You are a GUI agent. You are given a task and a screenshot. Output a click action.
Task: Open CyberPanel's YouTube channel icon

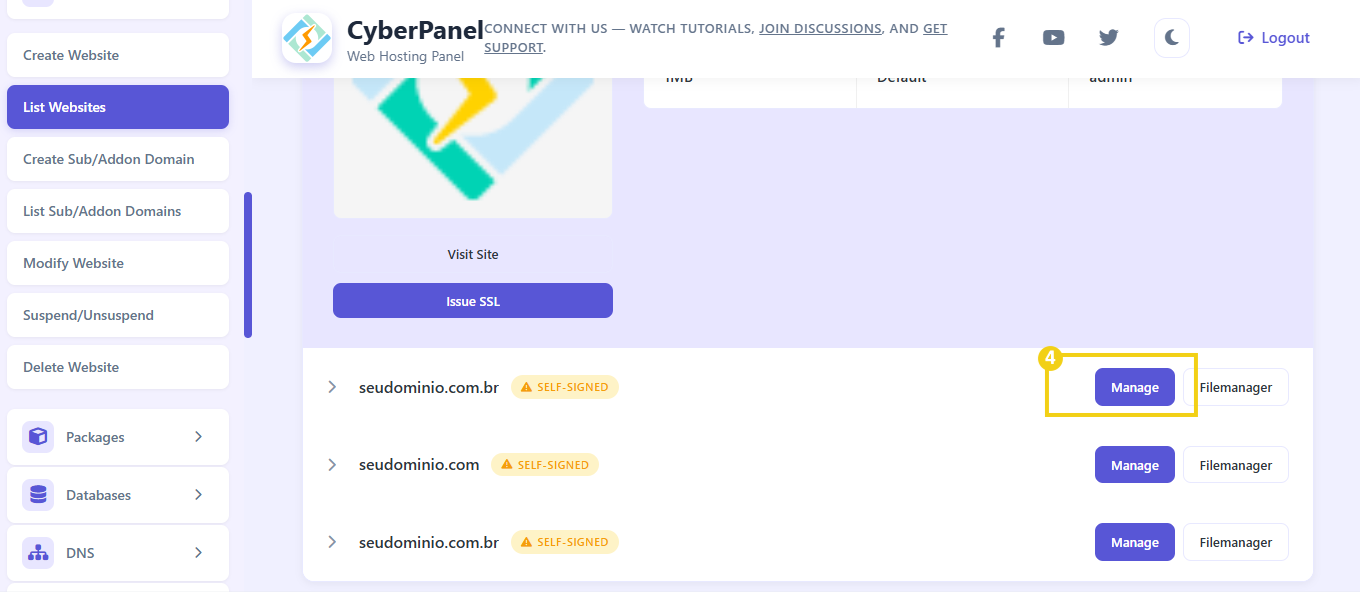click(x=1053, y=37)
